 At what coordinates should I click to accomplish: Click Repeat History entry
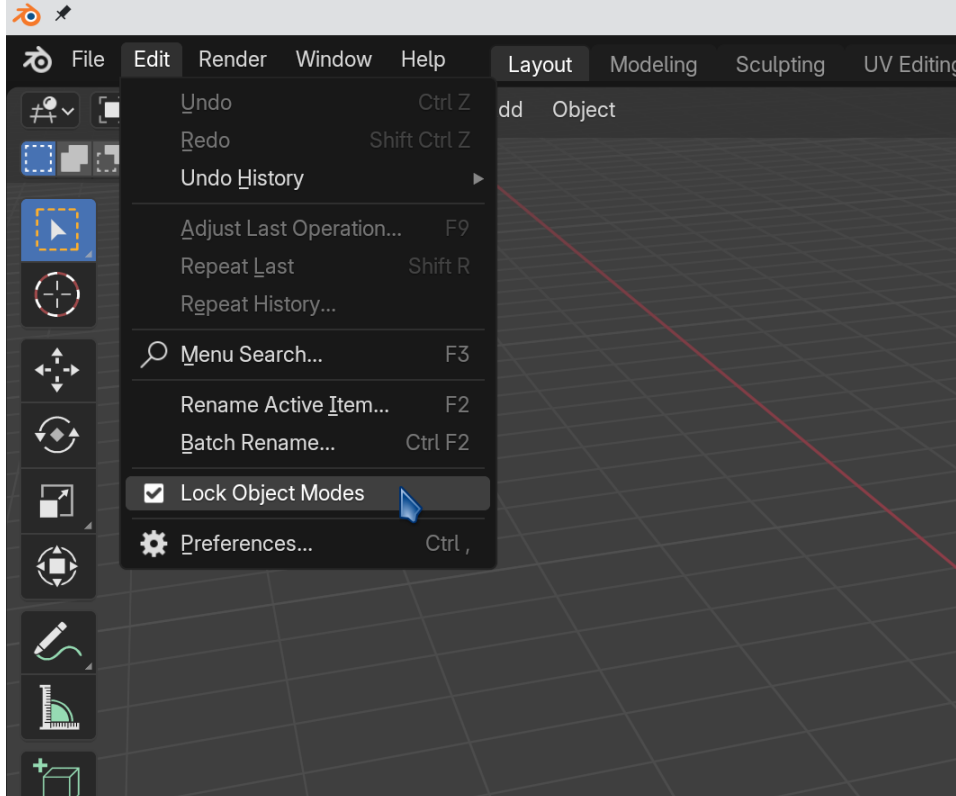click(x=308, y=304)
